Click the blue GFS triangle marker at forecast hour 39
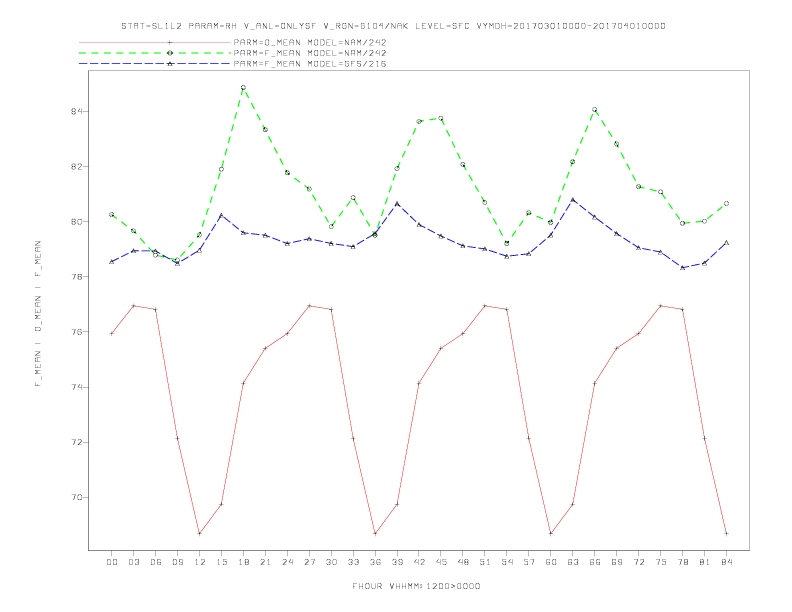792x612 pixels. (x=397, y=204)
